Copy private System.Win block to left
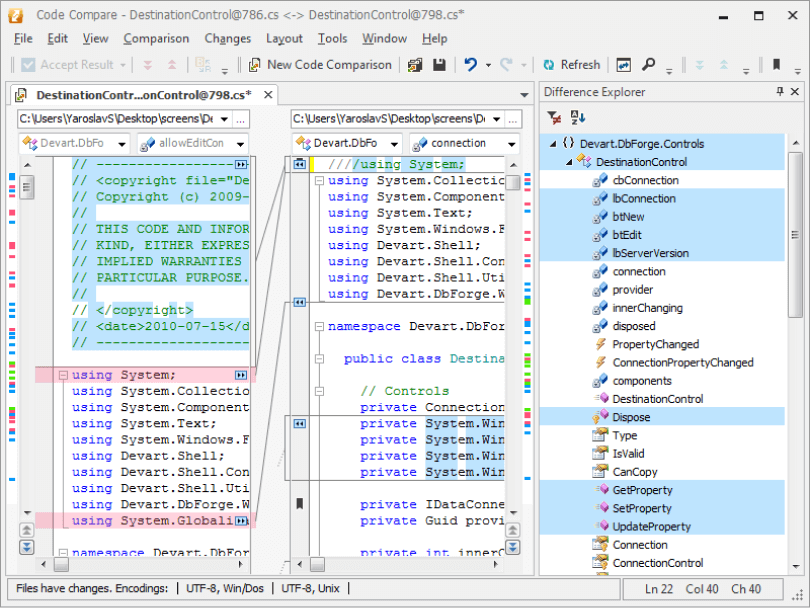810x608 pixels. coord(300,424)
